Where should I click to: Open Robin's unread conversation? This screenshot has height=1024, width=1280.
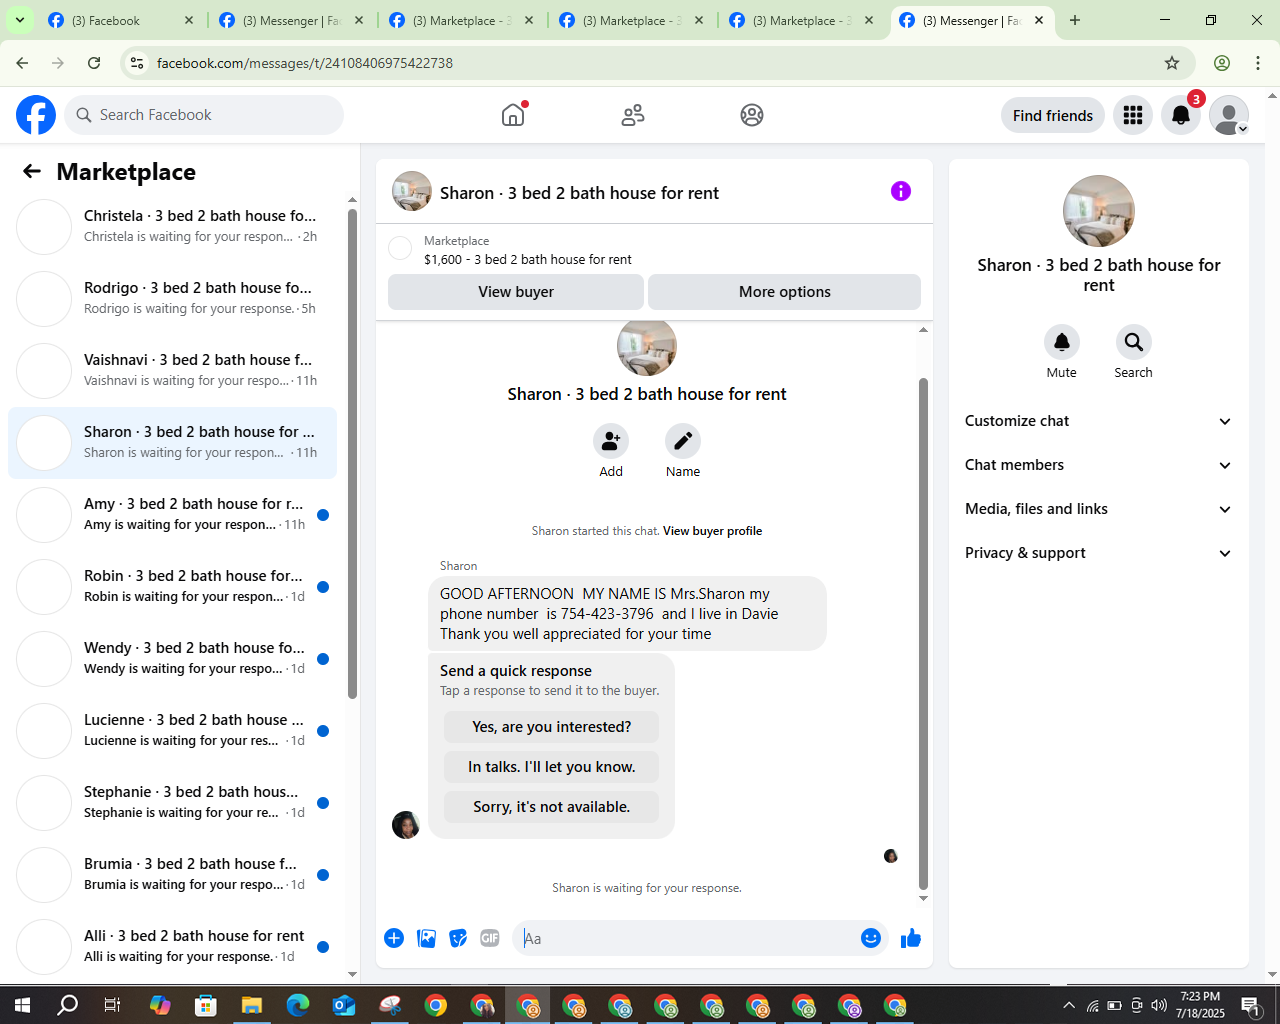[x=172, y=587]
